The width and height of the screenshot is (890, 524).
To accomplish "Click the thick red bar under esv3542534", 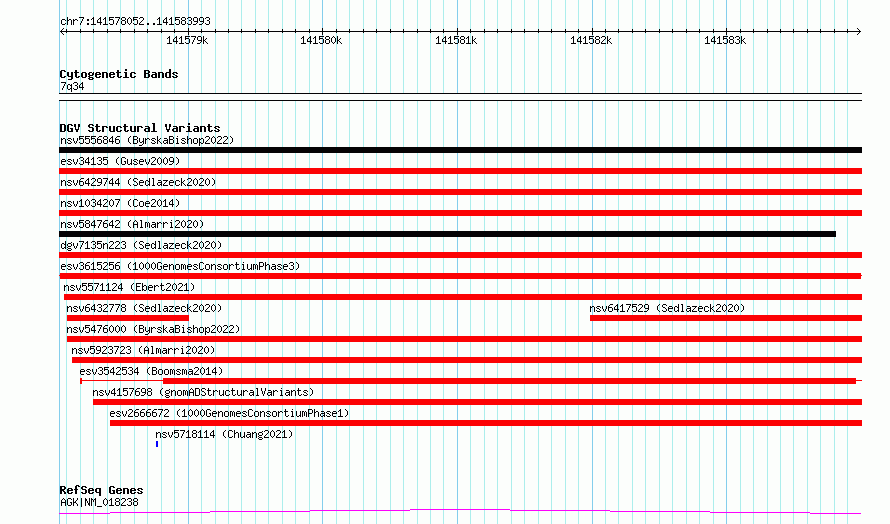I will pyautogui.click(x=509, y=381).
